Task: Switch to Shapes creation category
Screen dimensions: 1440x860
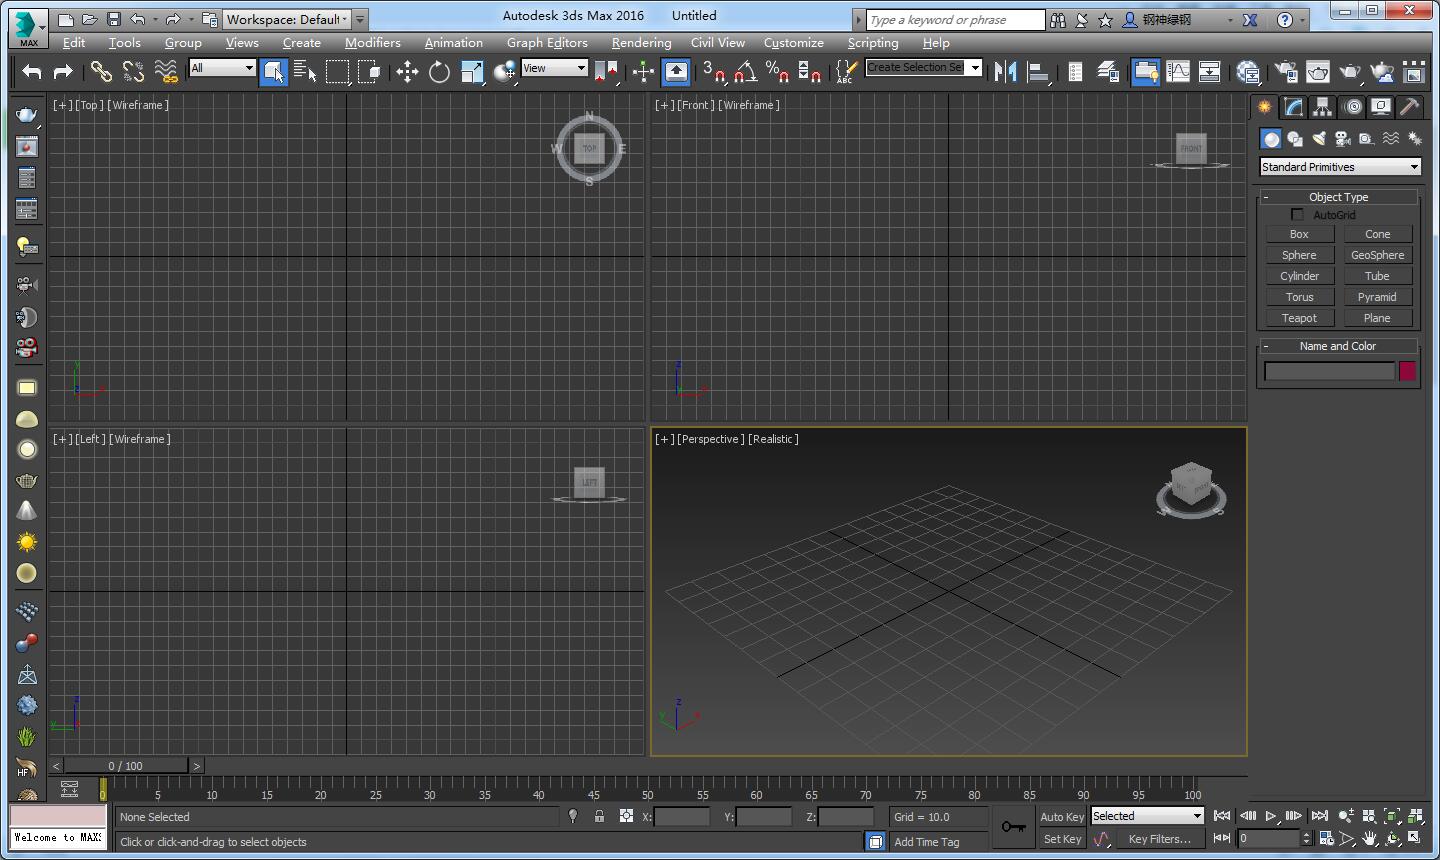Action: pyautogui.click(x=1295, y=139)
